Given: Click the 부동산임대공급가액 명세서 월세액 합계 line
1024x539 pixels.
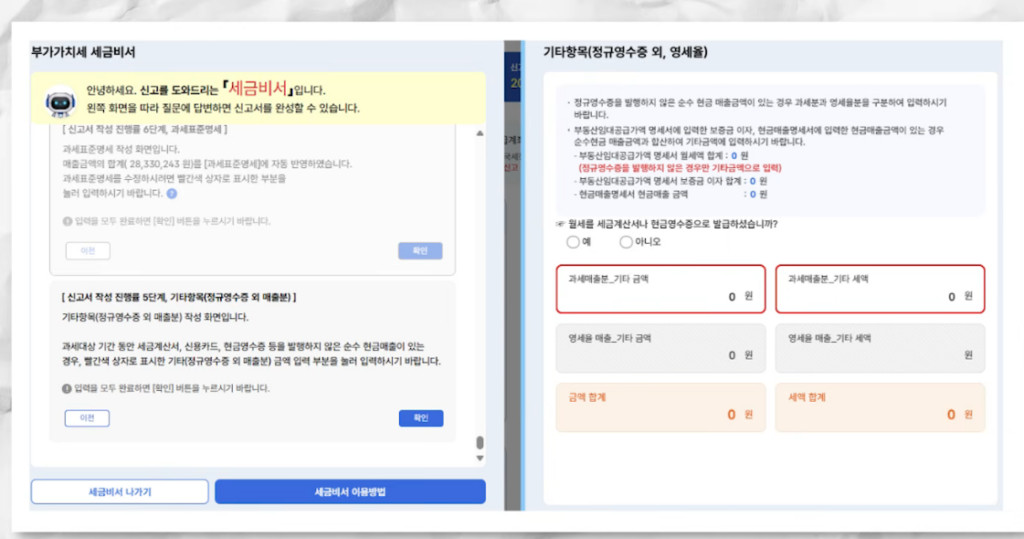Looking at the screenshot, I should (661, 155).
